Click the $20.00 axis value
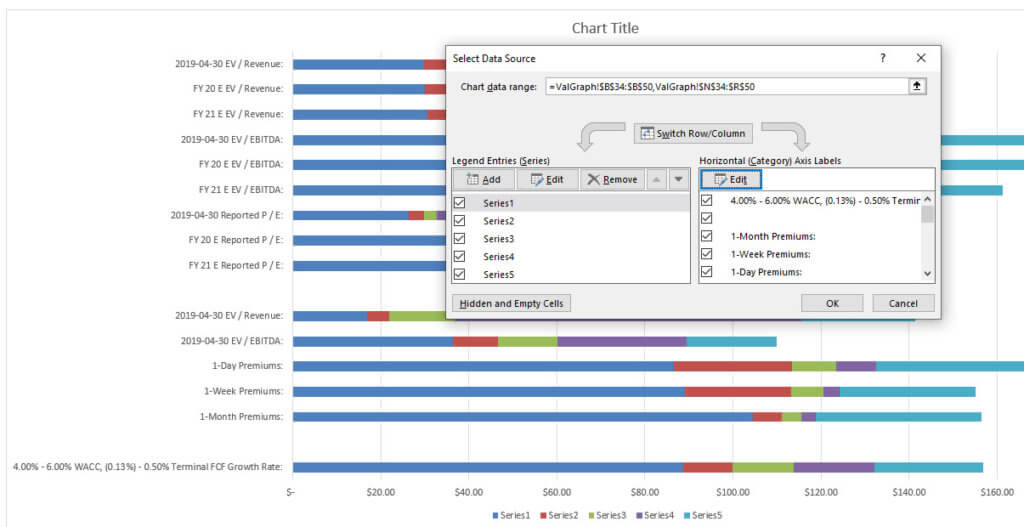Viewport: 1024px width, 527px height. [381, 493]
